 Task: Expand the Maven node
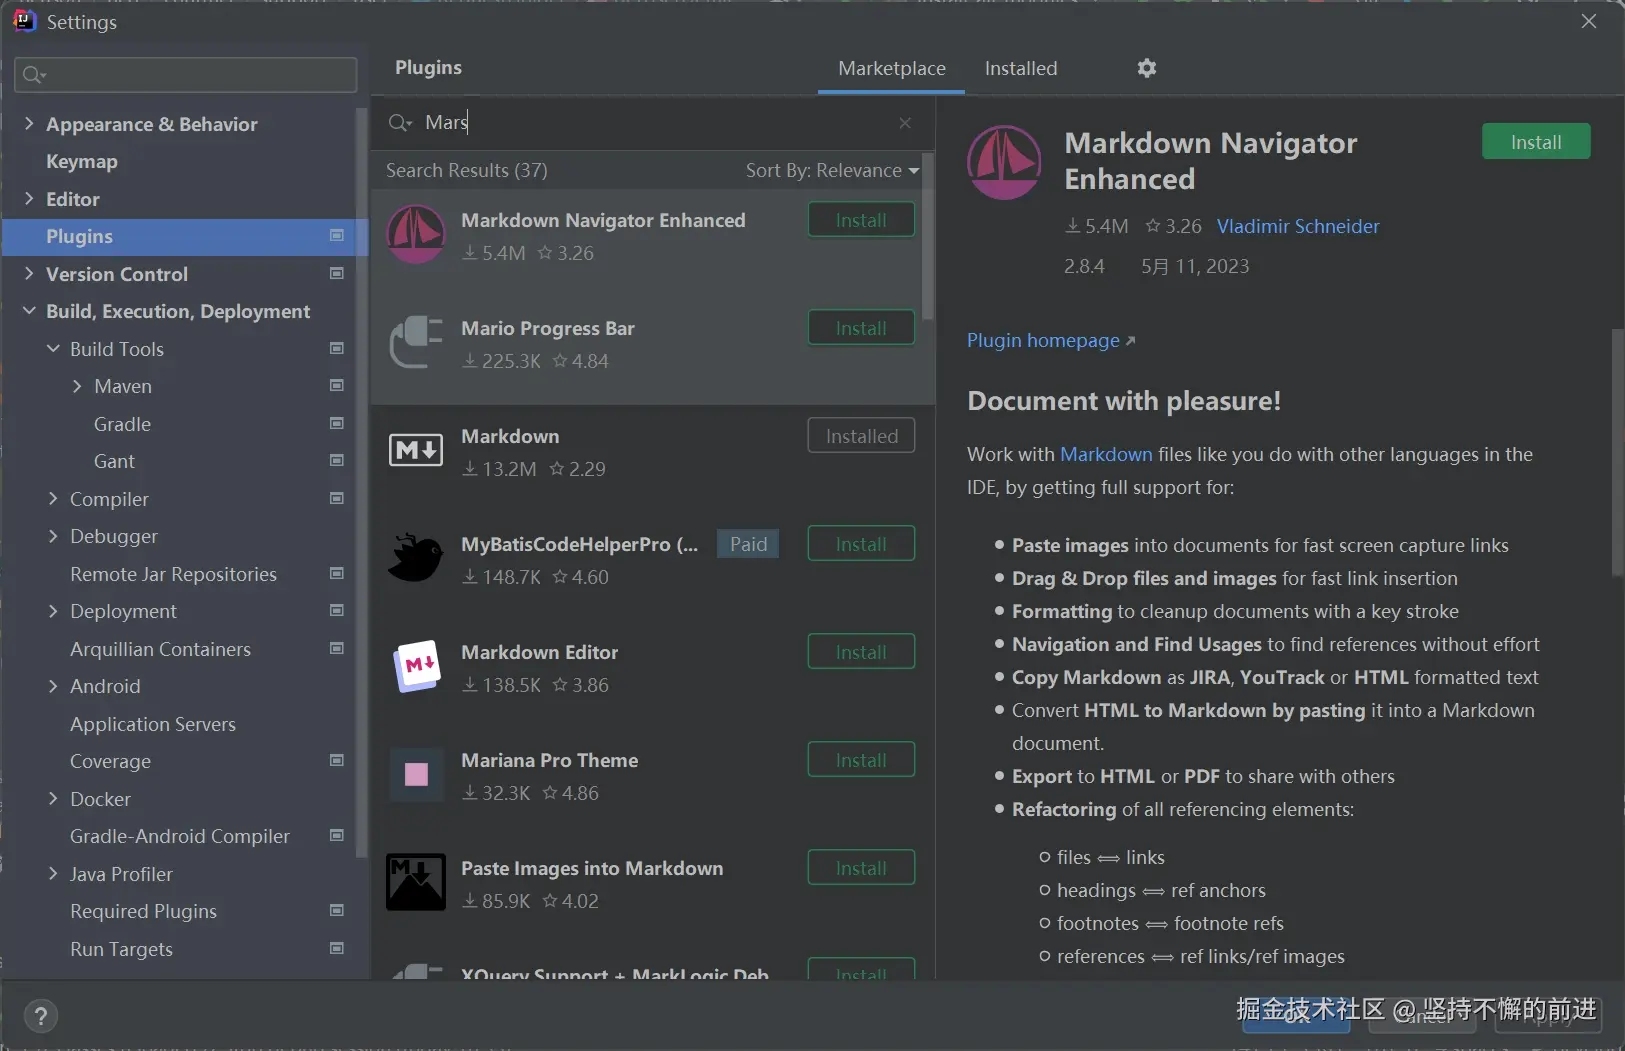pyautogui.click(x=77, y=386)
